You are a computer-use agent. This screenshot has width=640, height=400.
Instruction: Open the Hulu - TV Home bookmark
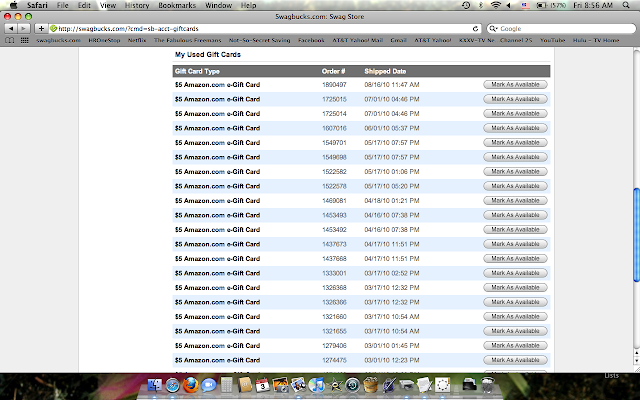tap(596, 40)
